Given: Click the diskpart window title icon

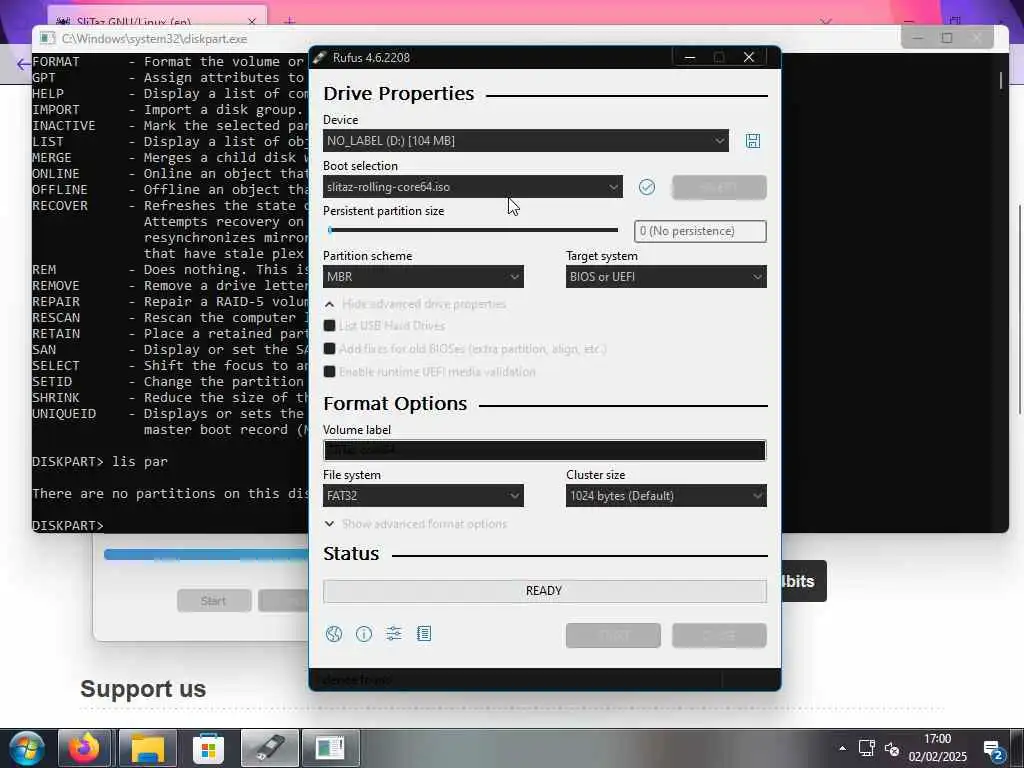Looking at the screenshot, I should pos(47,39).
